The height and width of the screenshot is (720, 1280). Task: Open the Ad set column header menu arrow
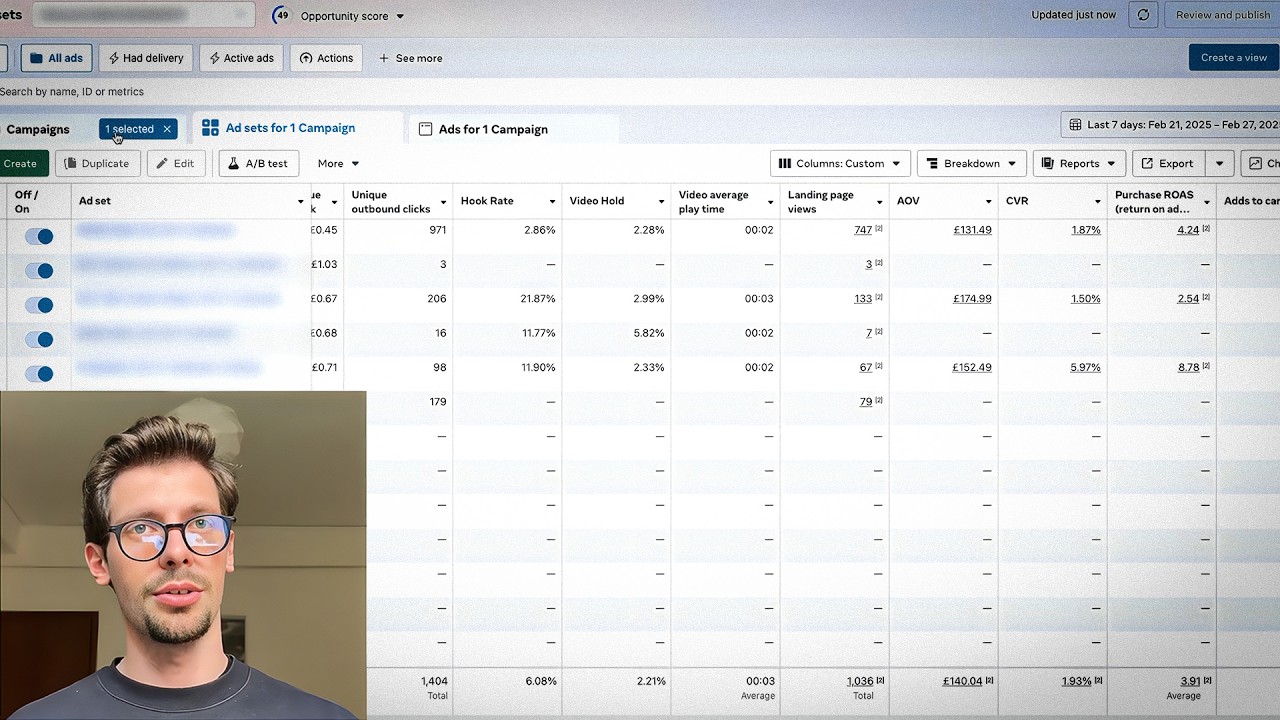300,202
